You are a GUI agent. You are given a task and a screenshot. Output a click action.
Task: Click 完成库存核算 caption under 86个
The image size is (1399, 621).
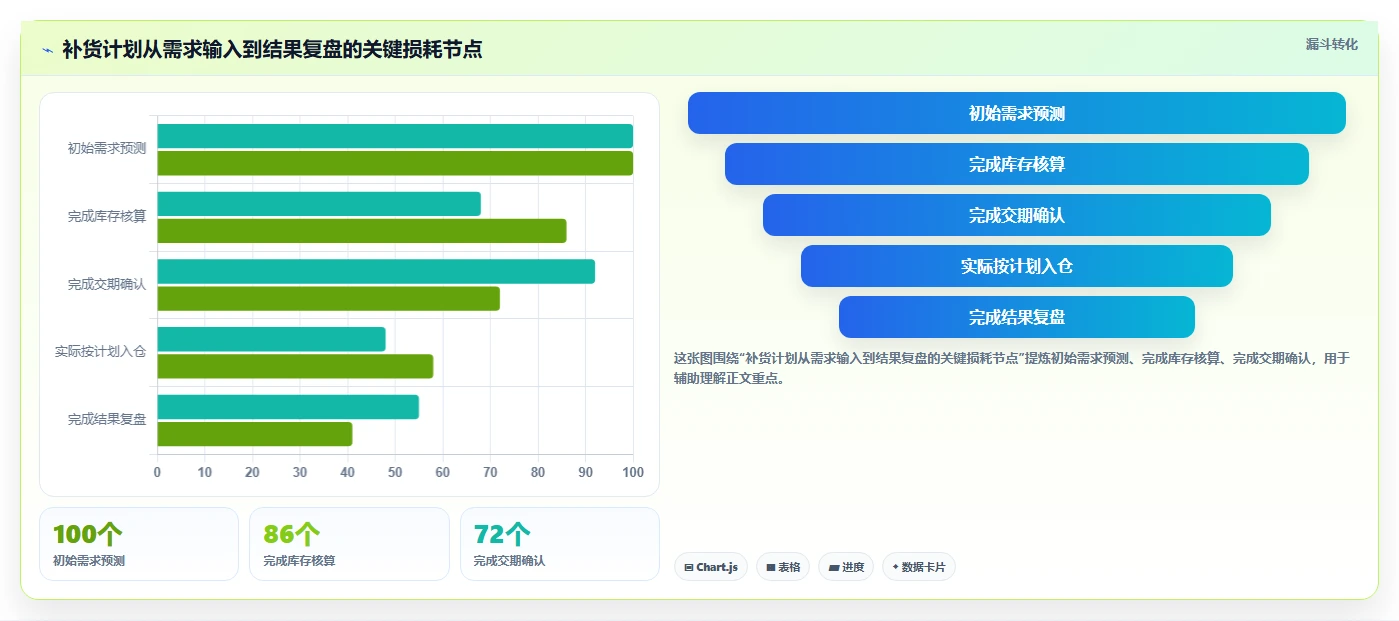click(x=299, y=561)
